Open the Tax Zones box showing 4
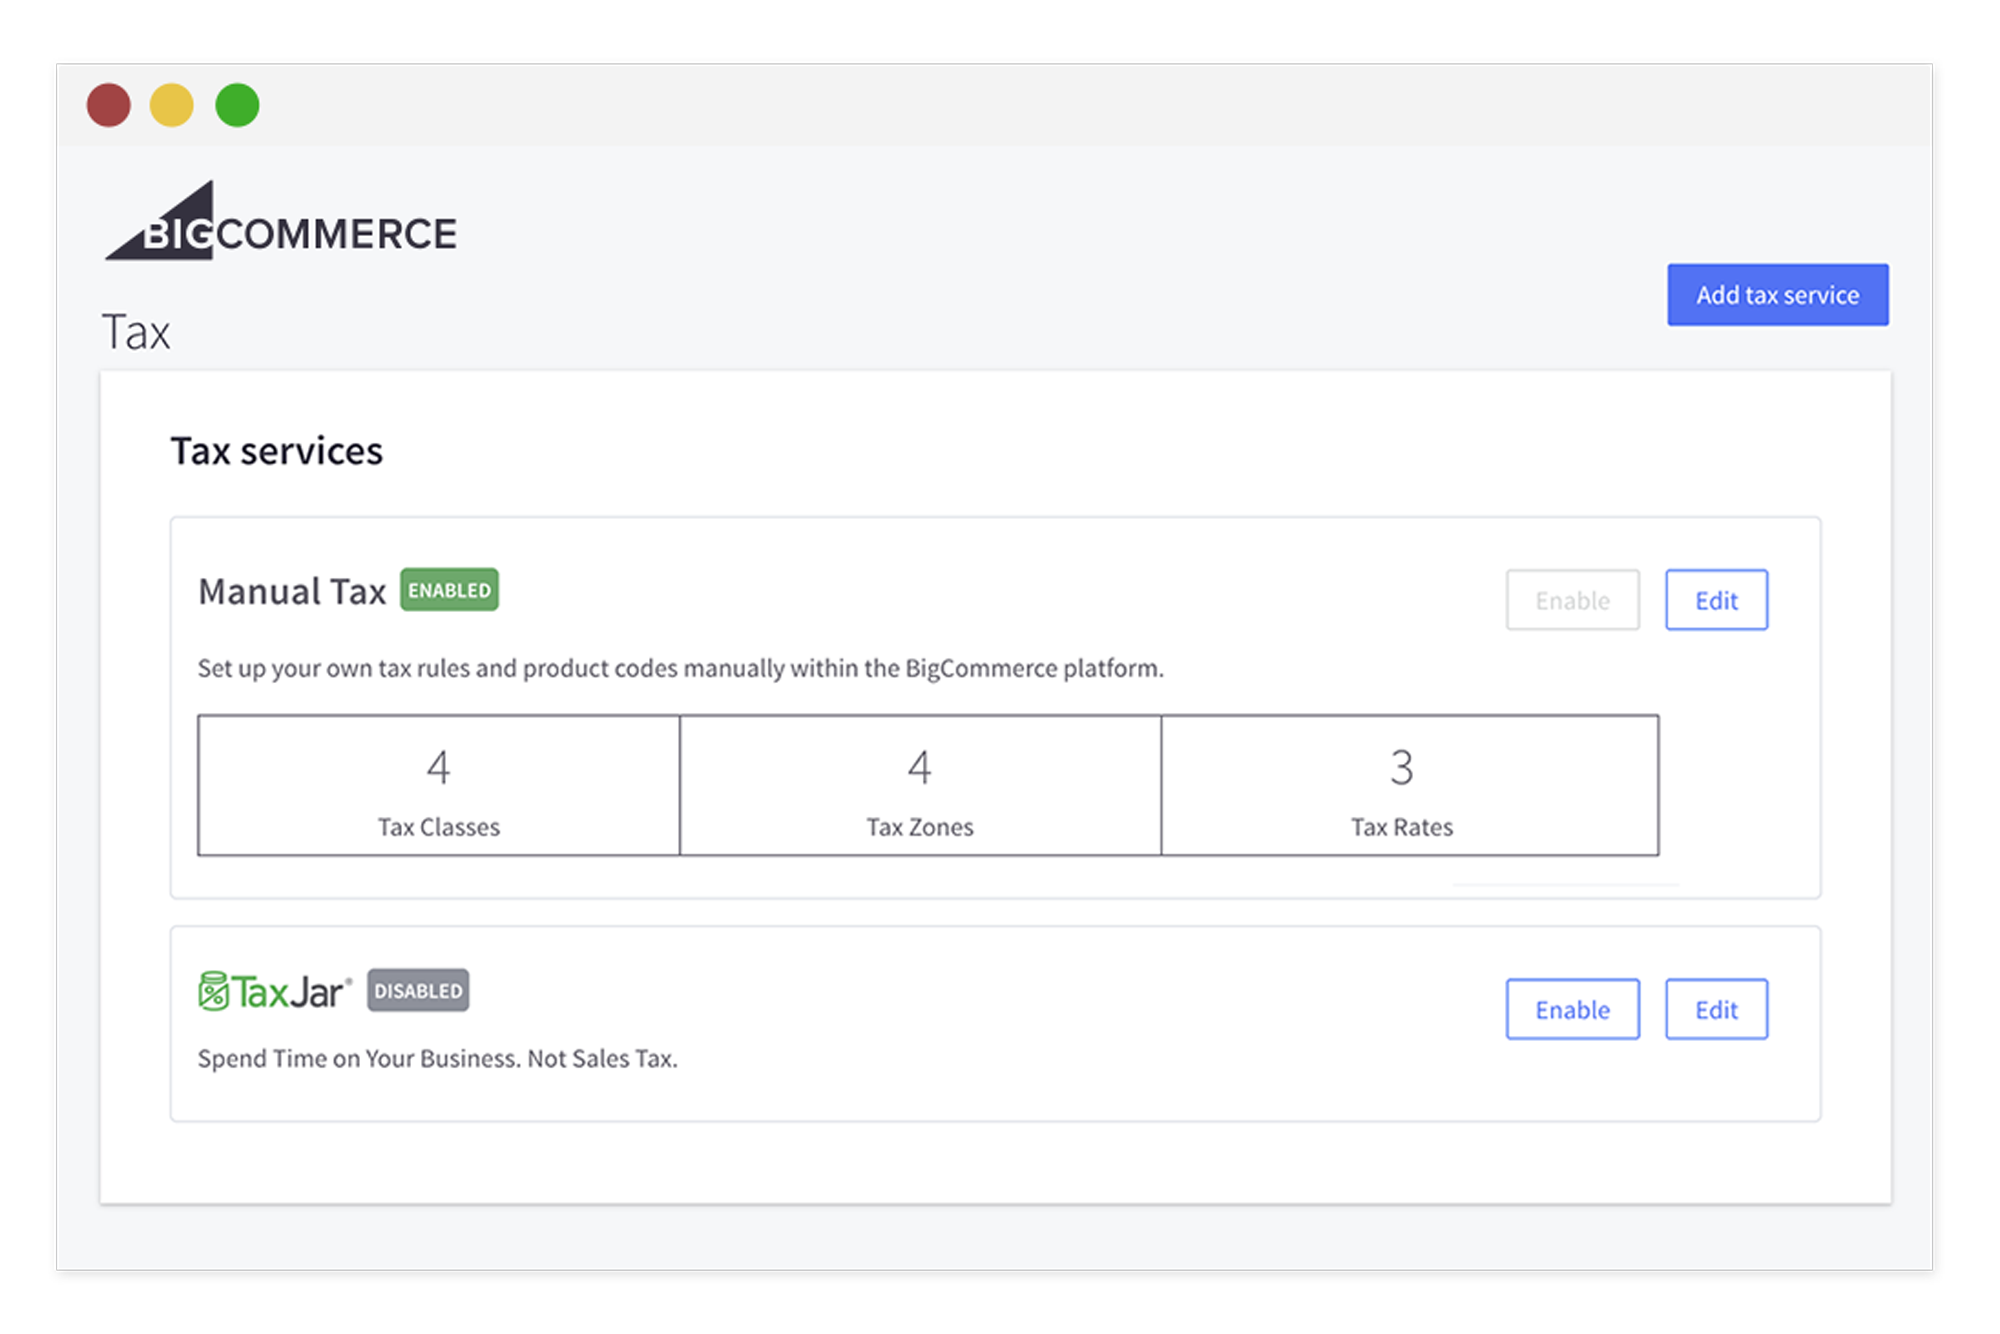Image resolution: width=2000 pixels, height=1334 pixels. click(x=920, y=785)
